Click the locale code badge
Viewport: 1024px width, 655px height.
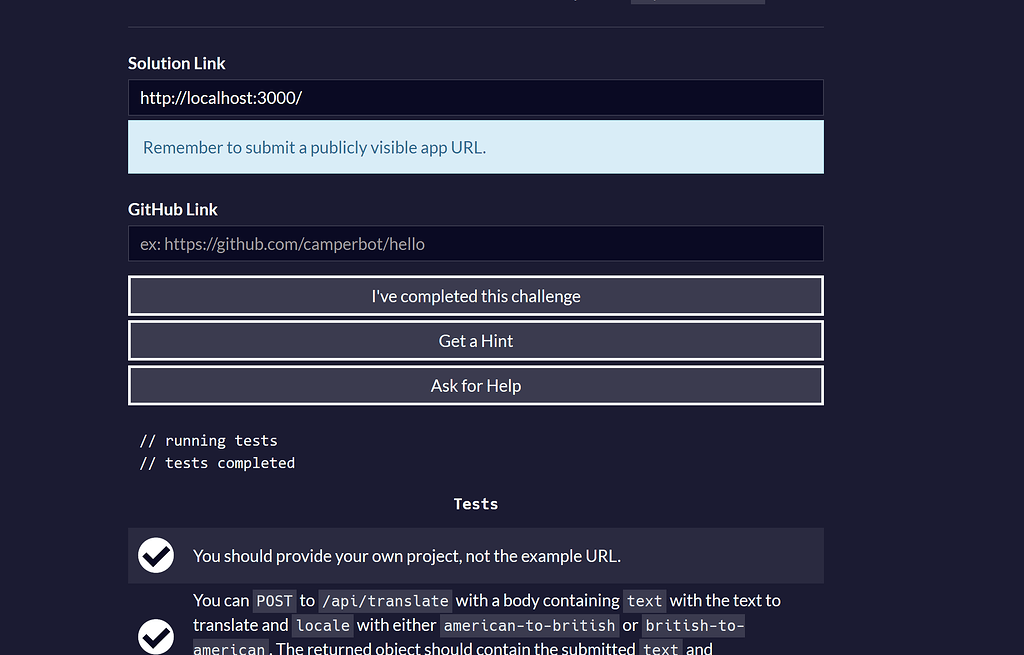pos(322,626)
